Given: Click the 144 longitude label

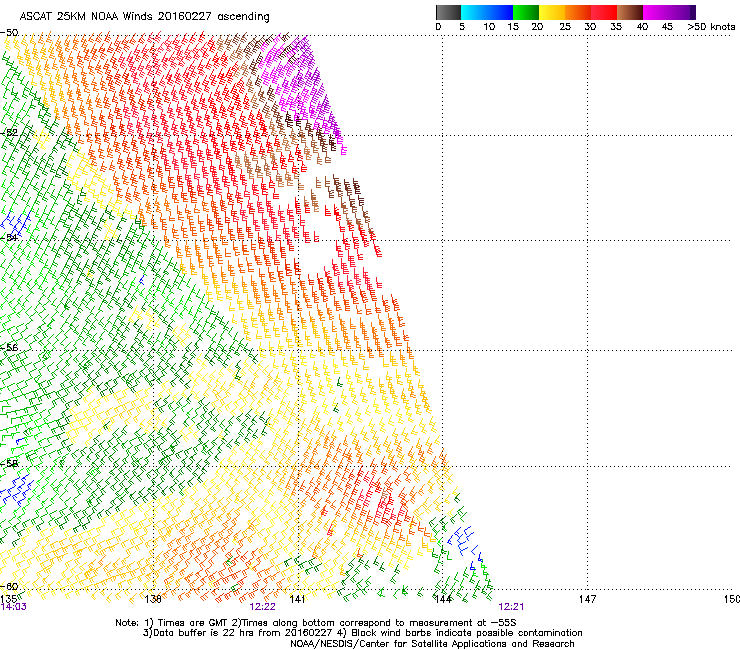Looking at the screenshot, I should click(x=443, y=599).
